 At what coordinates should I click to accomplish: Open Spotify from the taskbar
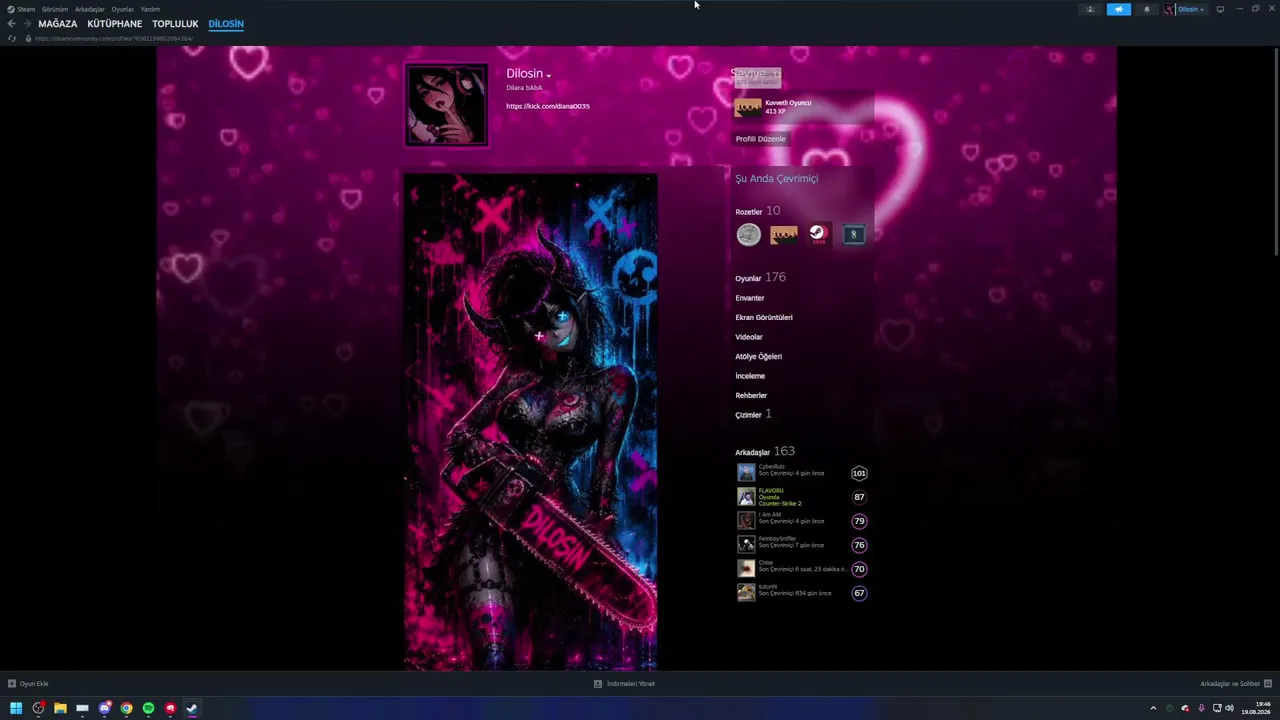(148, 708)
